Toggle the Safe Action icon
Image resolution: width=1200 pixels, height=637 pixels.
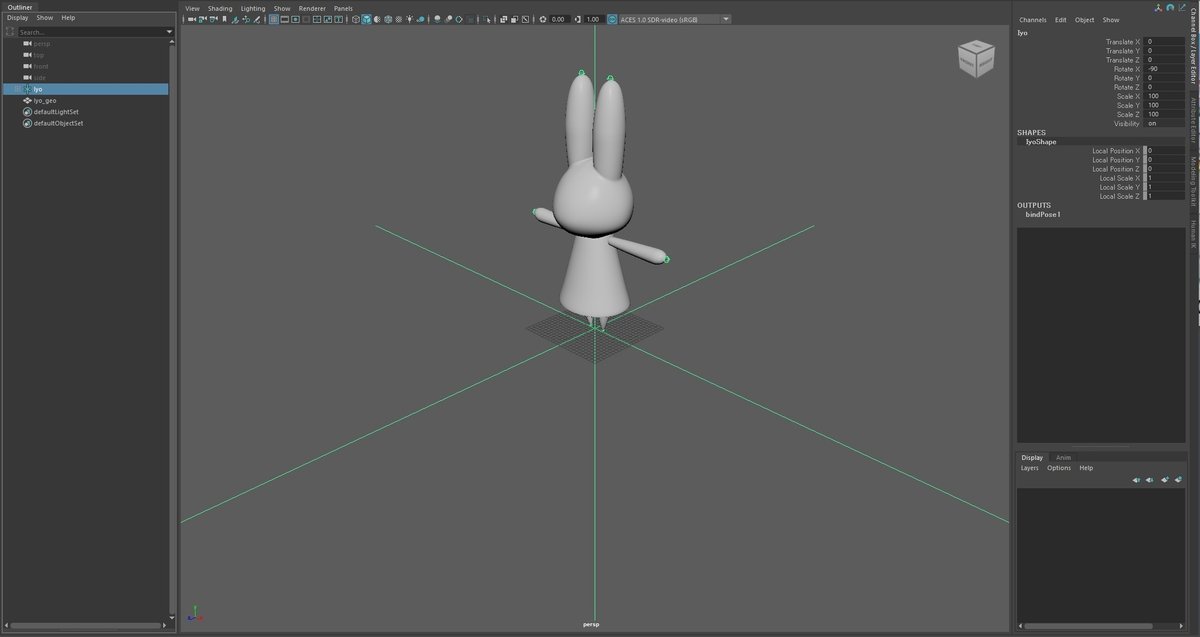click(x=328, y=19)
